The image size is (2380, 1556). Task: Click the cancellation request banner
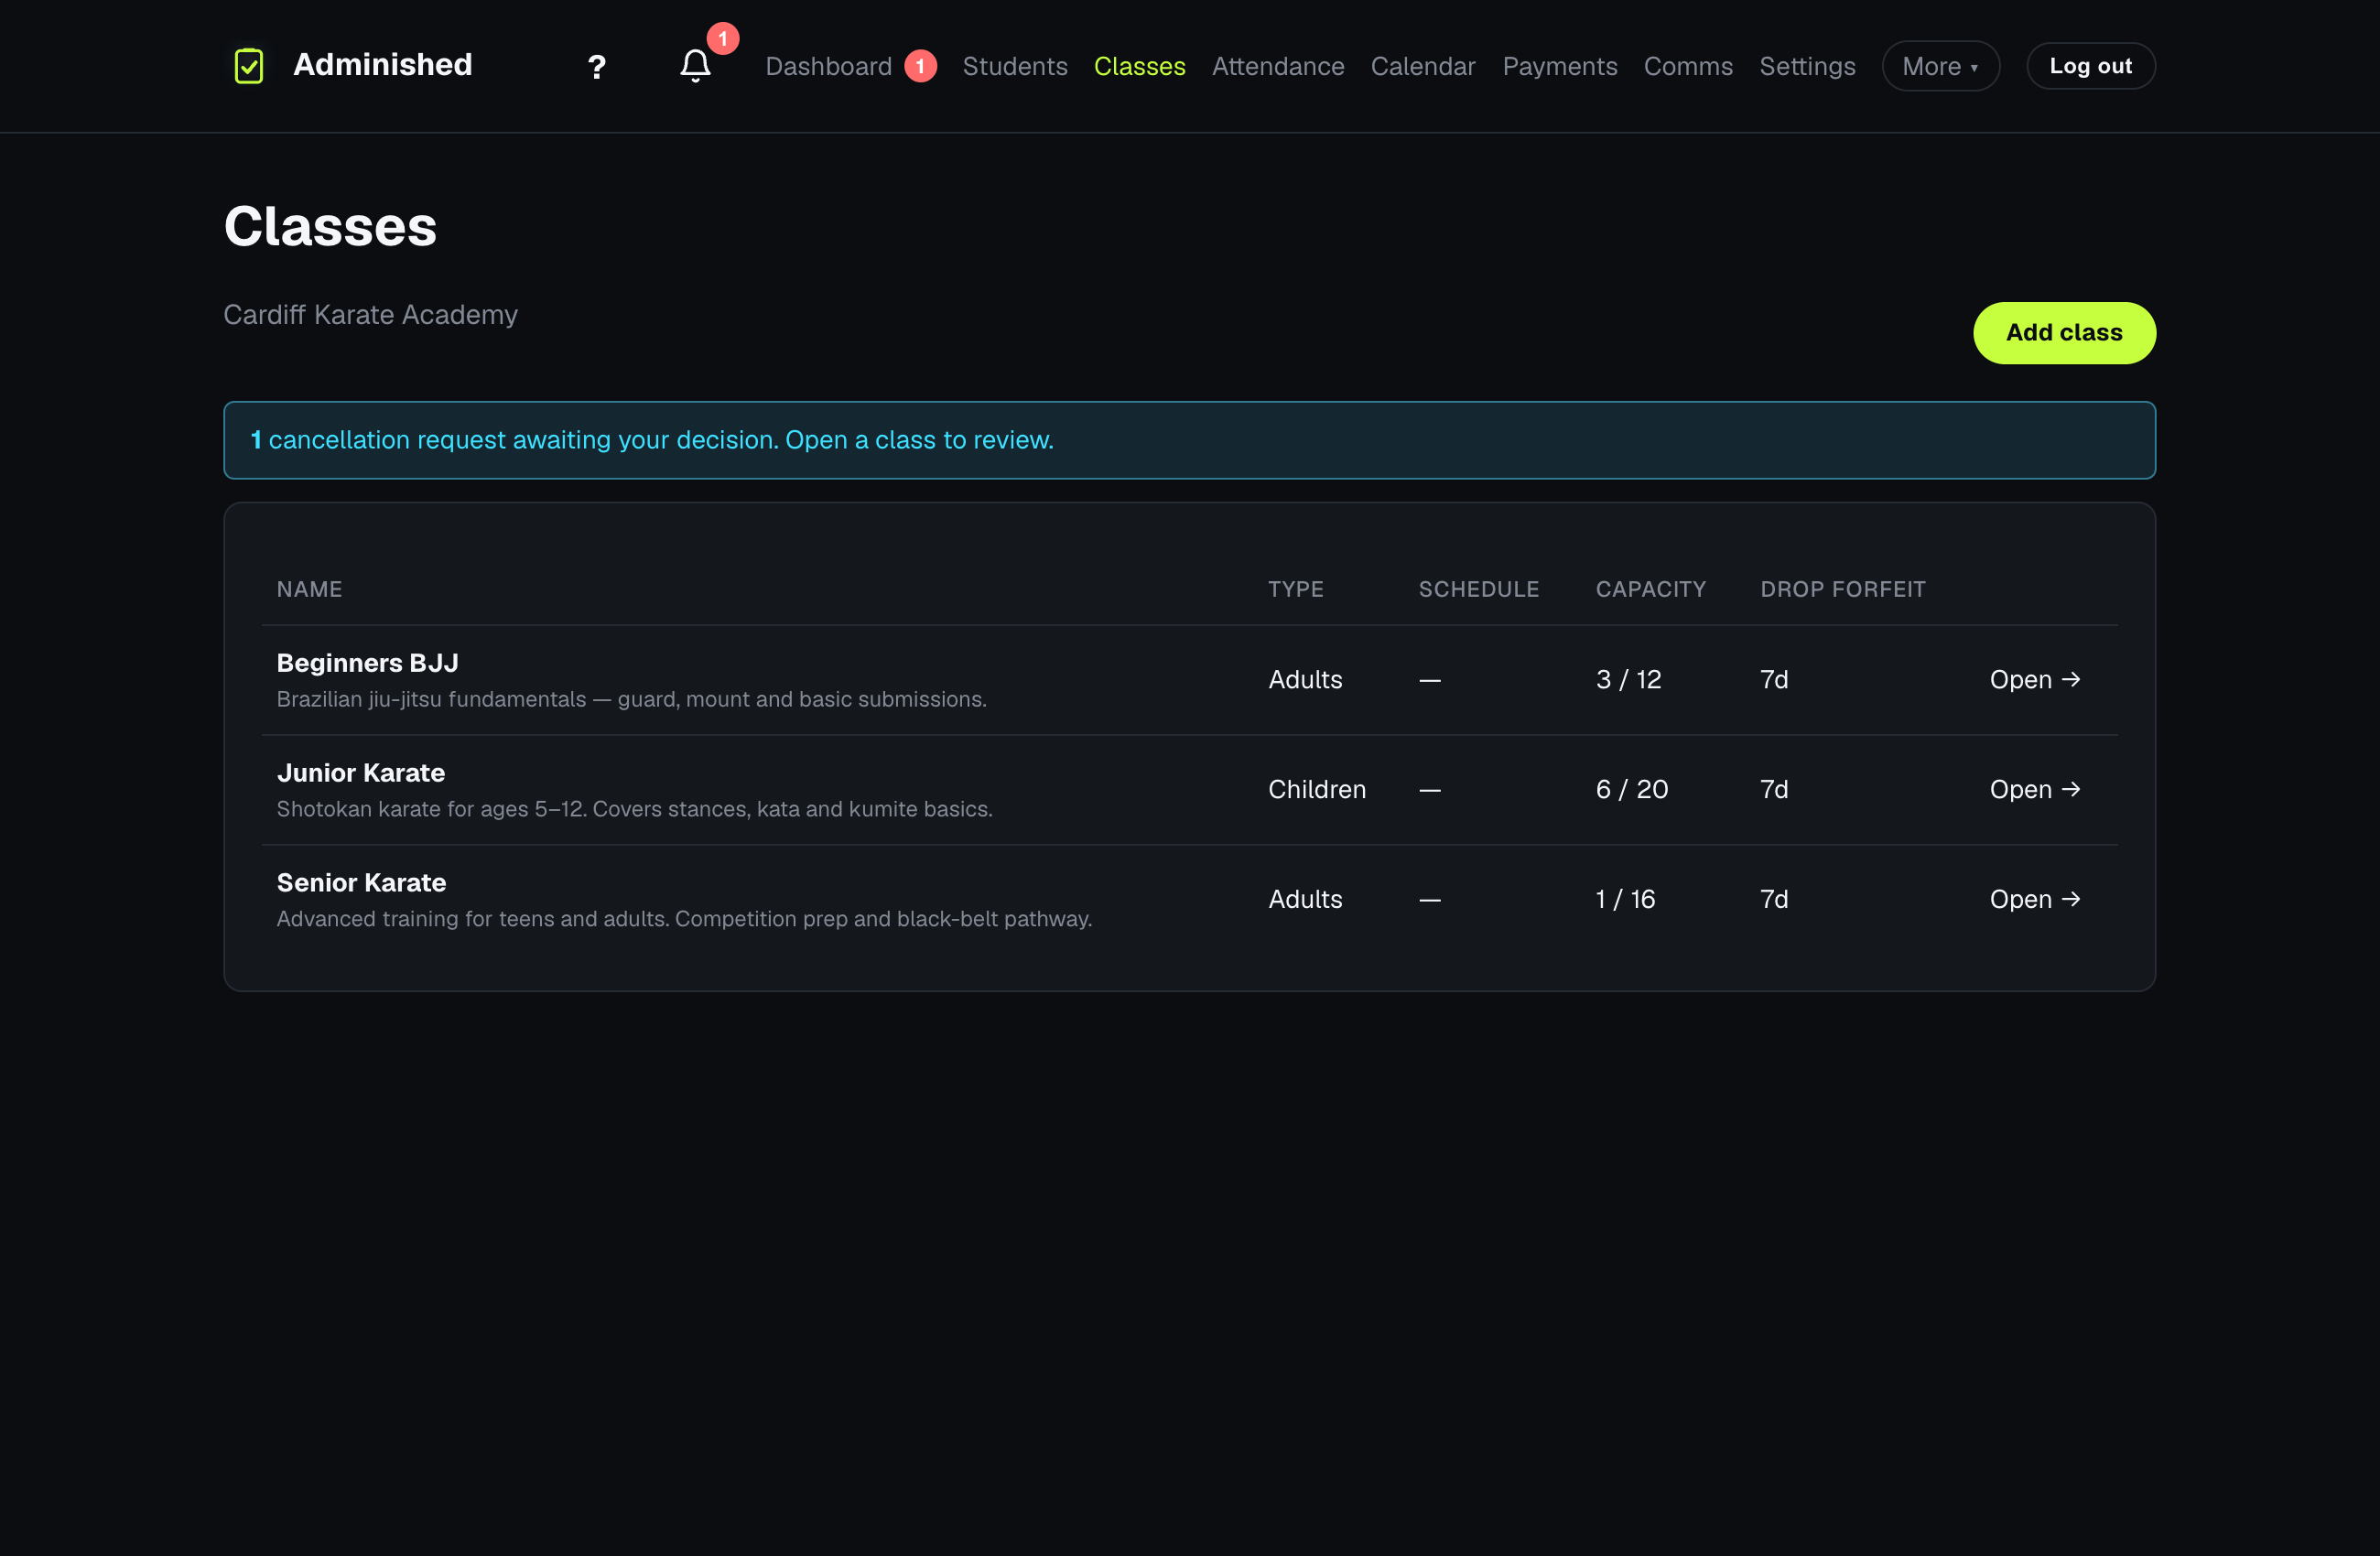click(1189, 440)
